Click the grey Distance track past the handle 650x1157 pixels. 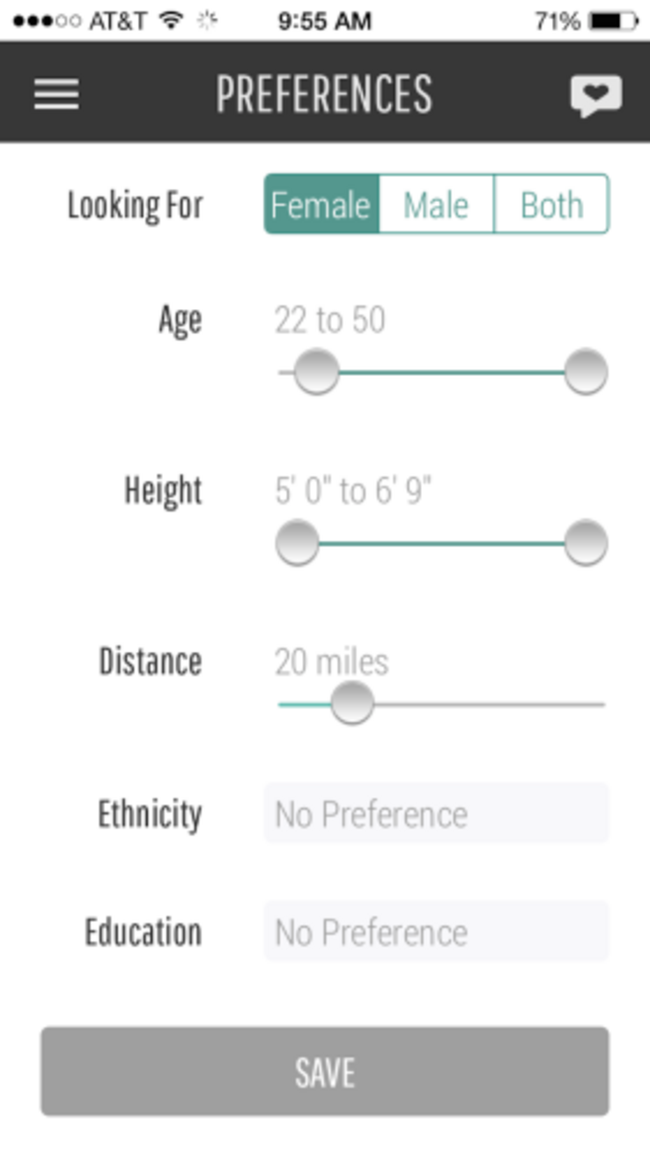point(490,705)
